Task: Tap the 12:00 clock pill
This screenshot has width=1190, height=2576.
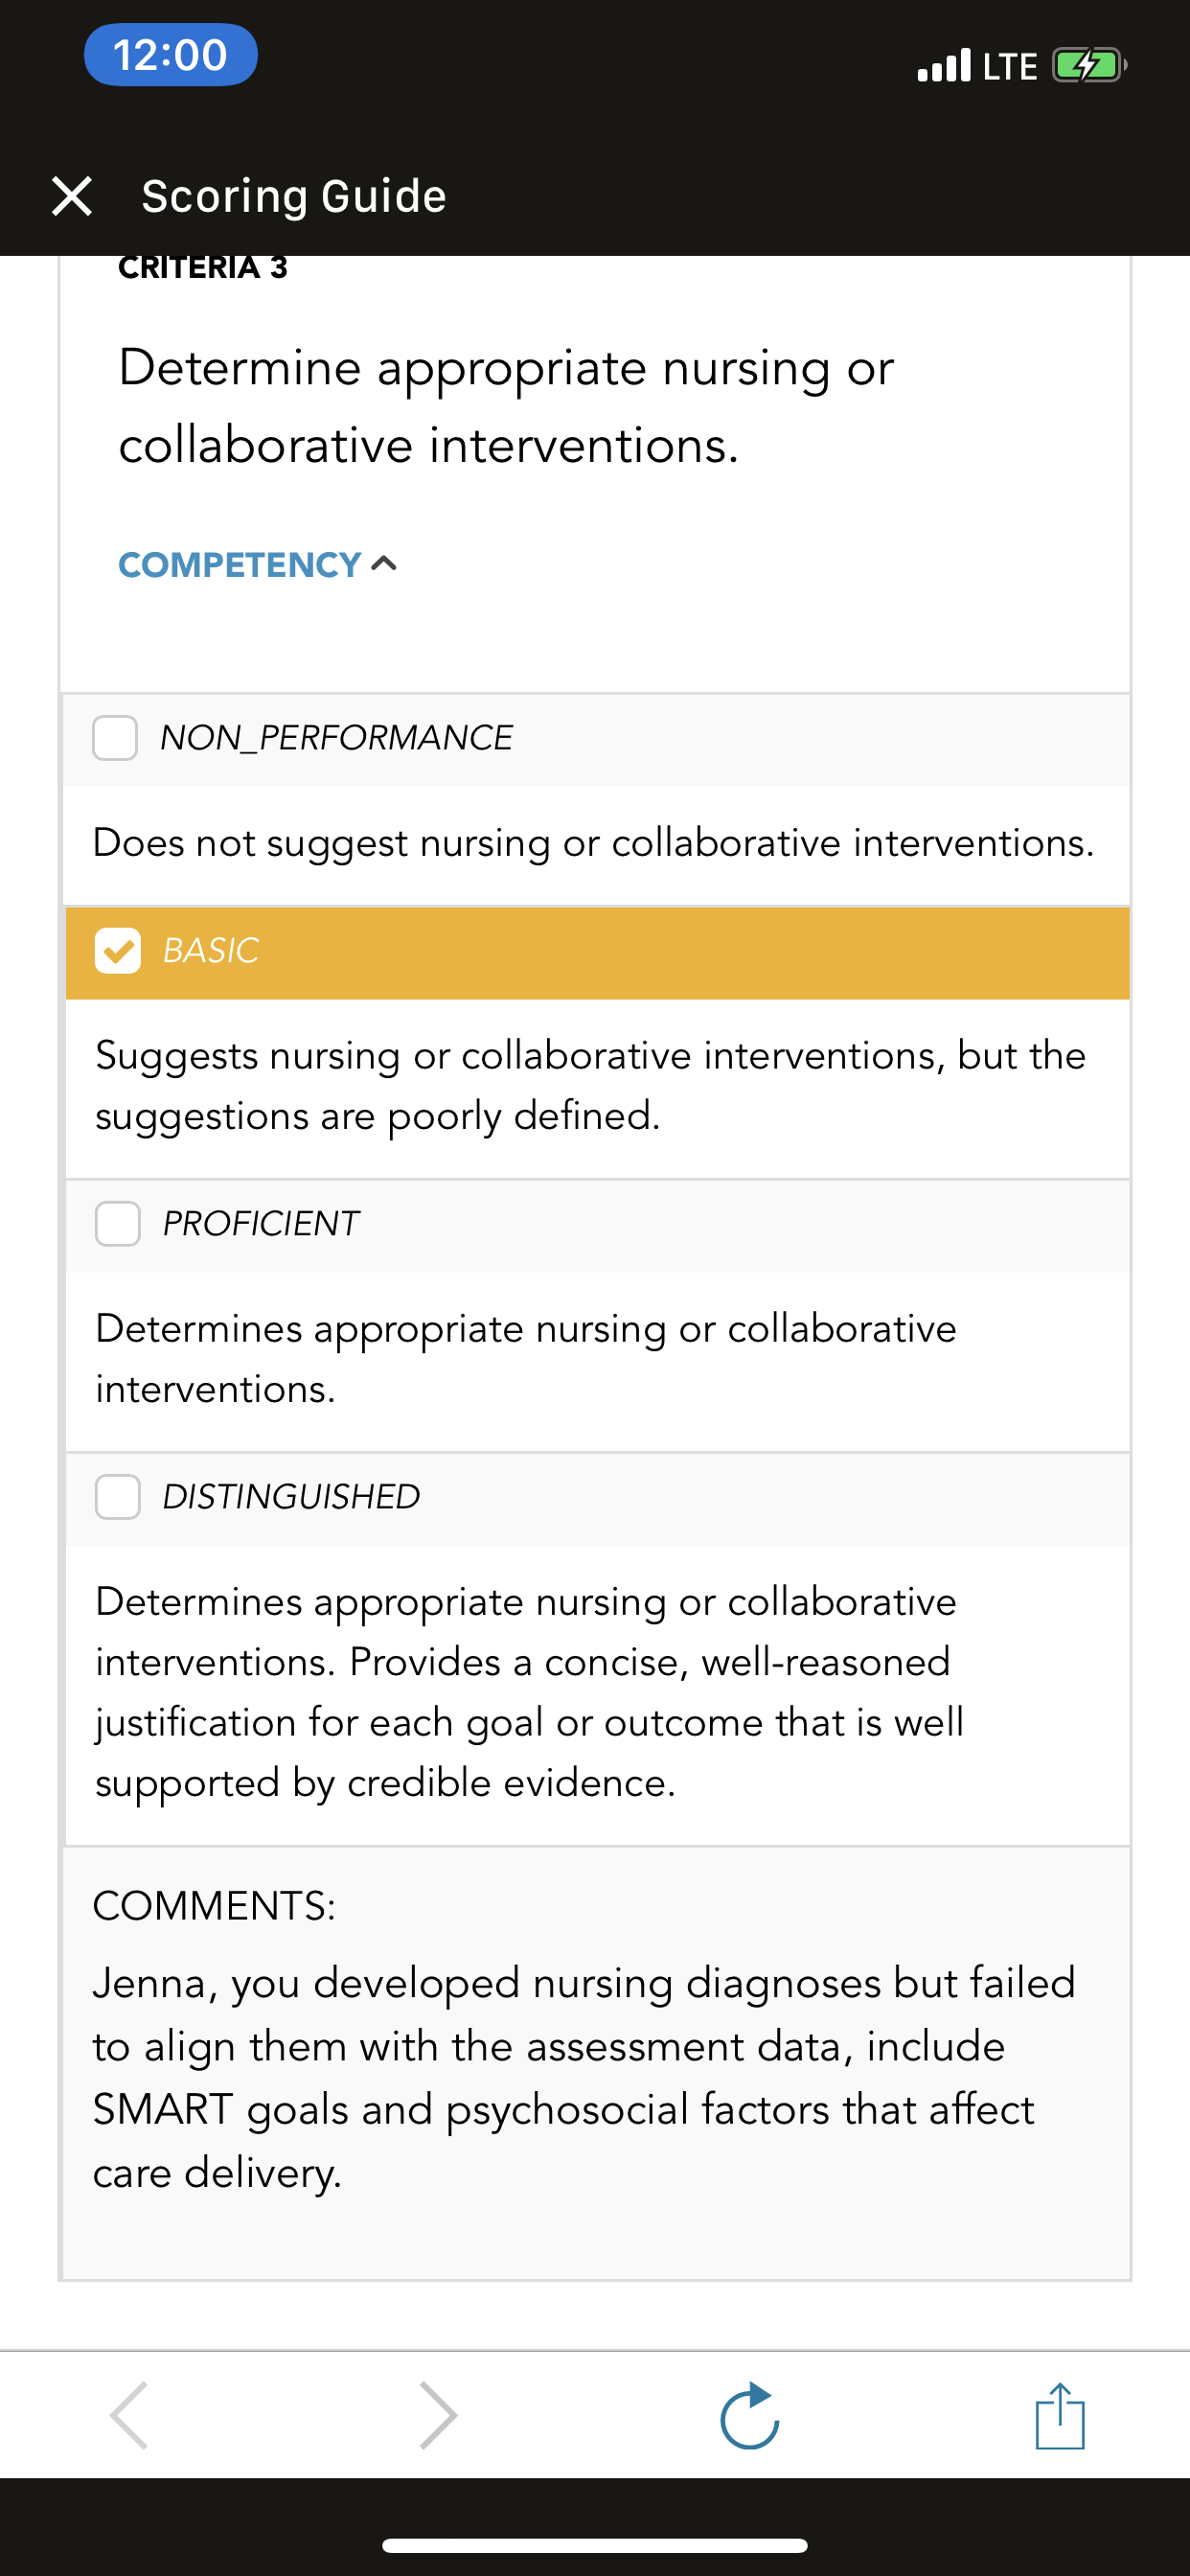Action: click(171, 55)
